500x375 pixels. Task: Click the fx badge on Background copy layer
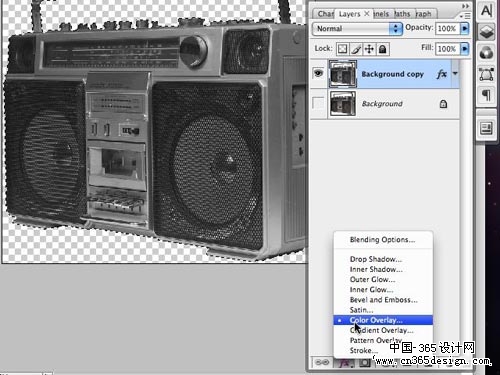click(x=442, y=74)
